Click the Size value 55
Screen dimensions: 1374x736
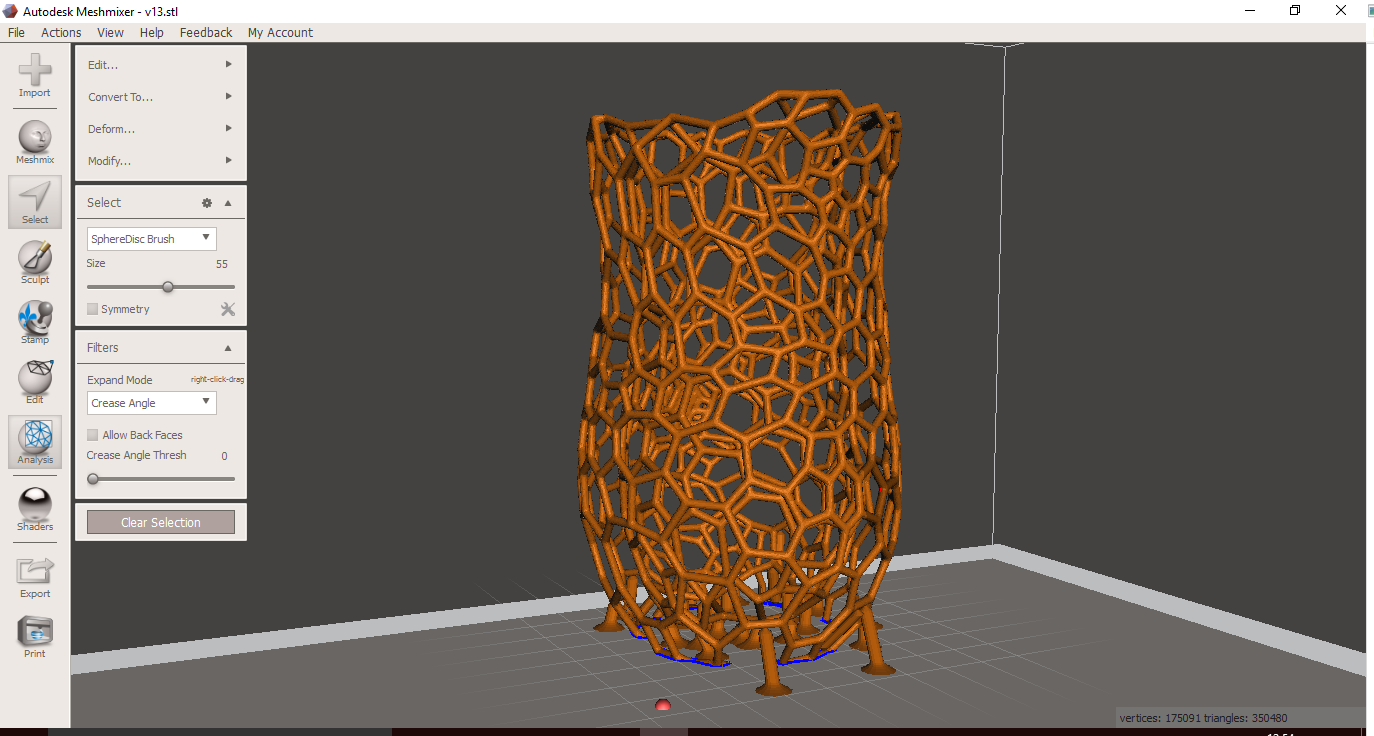(222, 264)
